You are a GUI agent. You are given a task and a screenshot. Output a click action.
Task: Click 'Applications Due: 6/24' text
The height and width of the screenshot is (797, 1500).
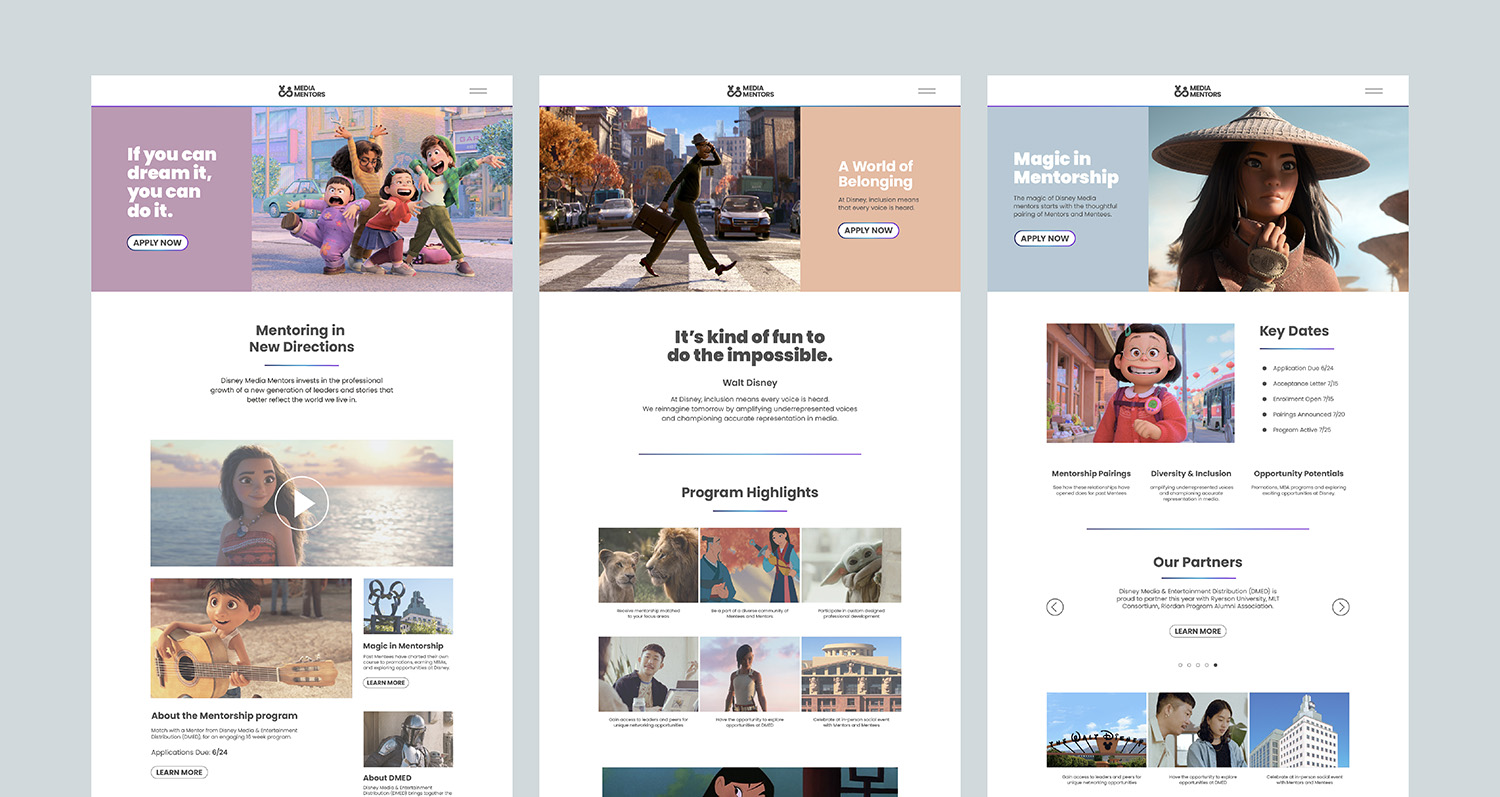coord(189,752)
